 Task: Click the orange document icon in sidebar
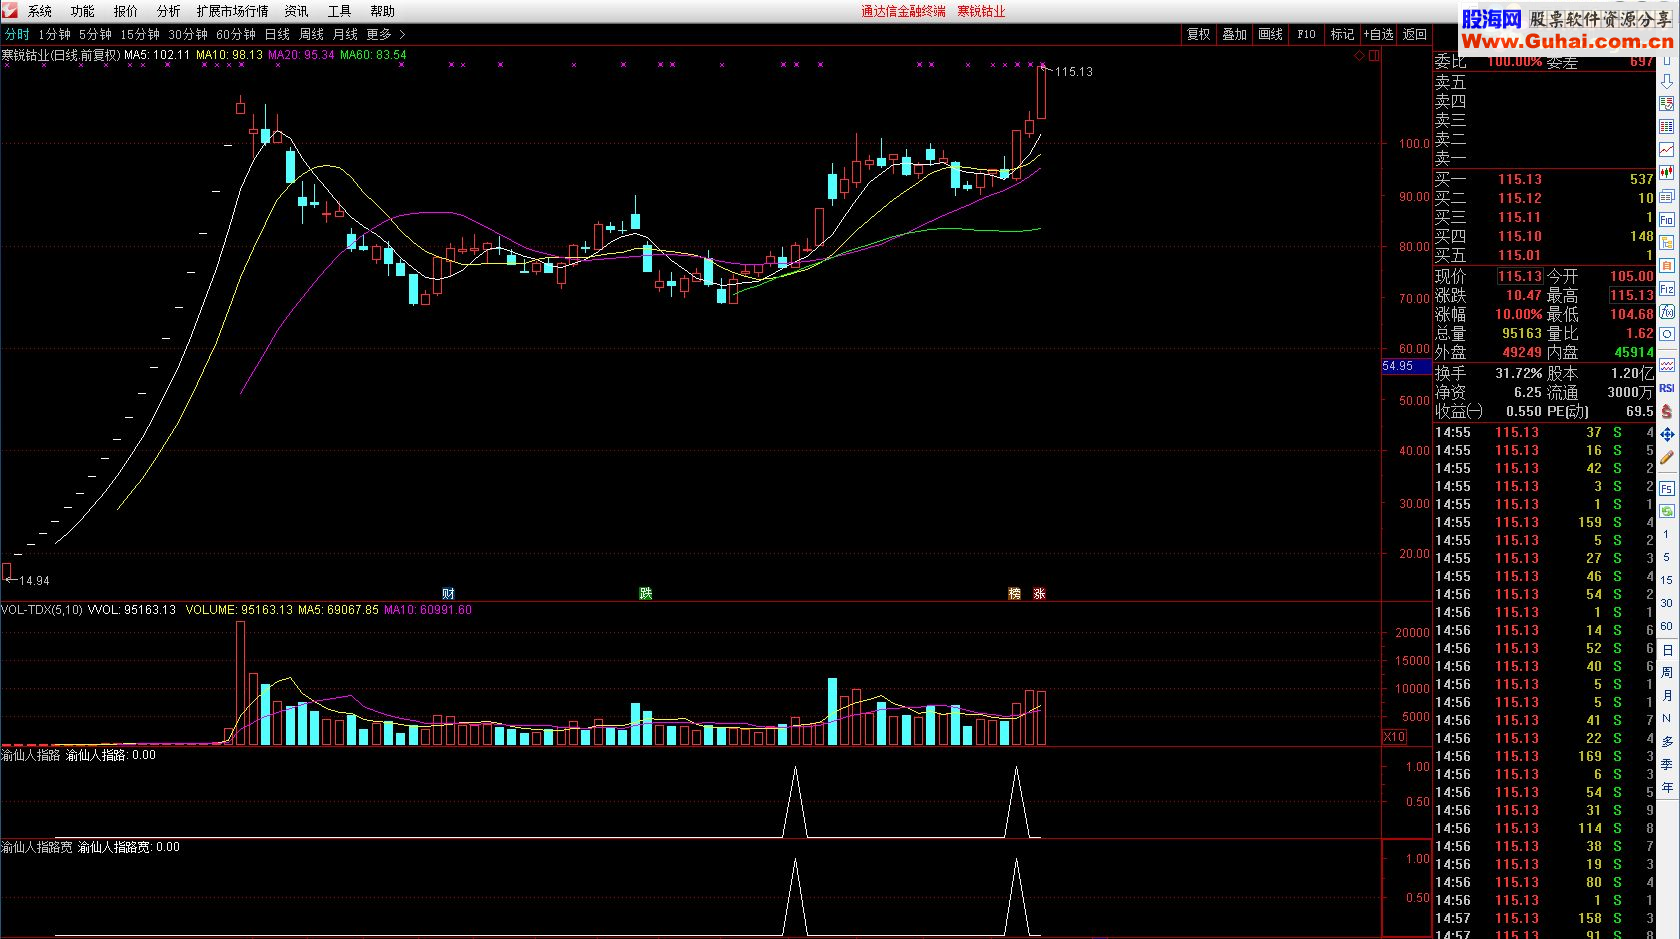[1667, 265]
